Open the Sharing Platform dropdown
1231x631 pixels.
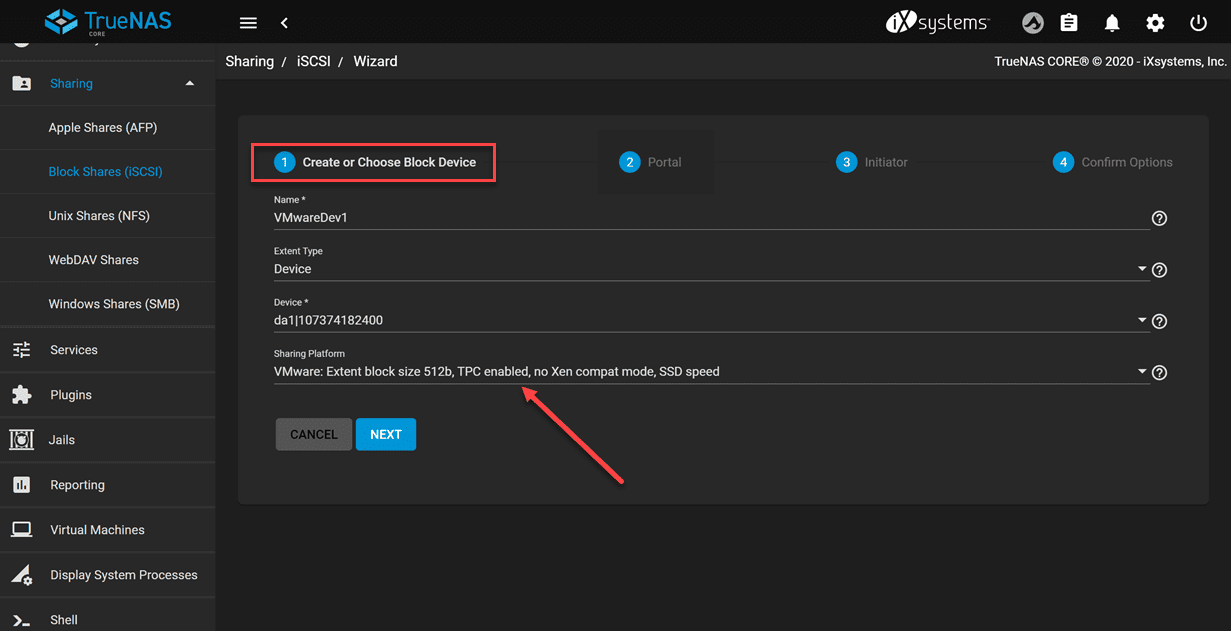click(710, 372)
